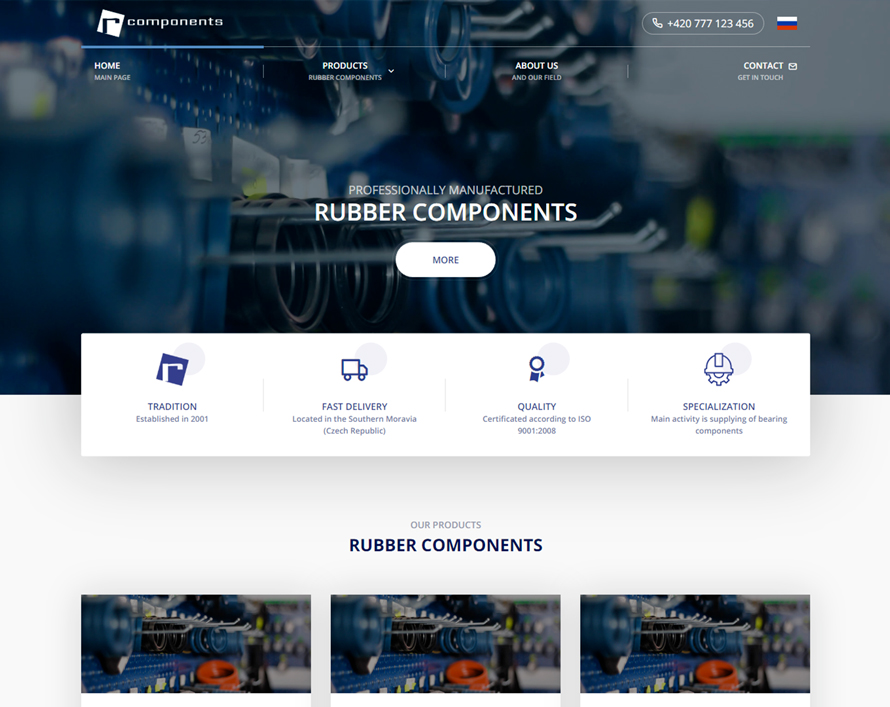Click the R components logo in header
890x707 pixels.
160,22
